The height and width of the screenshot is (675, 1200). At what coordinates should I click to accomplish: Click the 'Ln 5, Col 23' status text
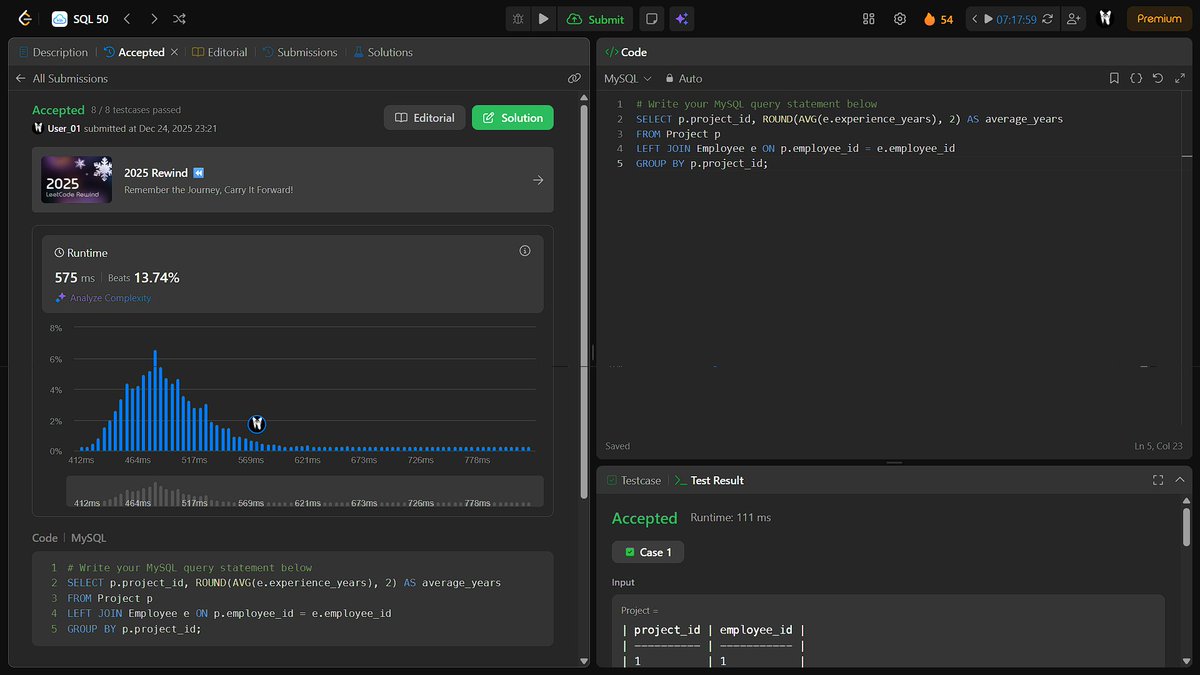[1159, 446]
